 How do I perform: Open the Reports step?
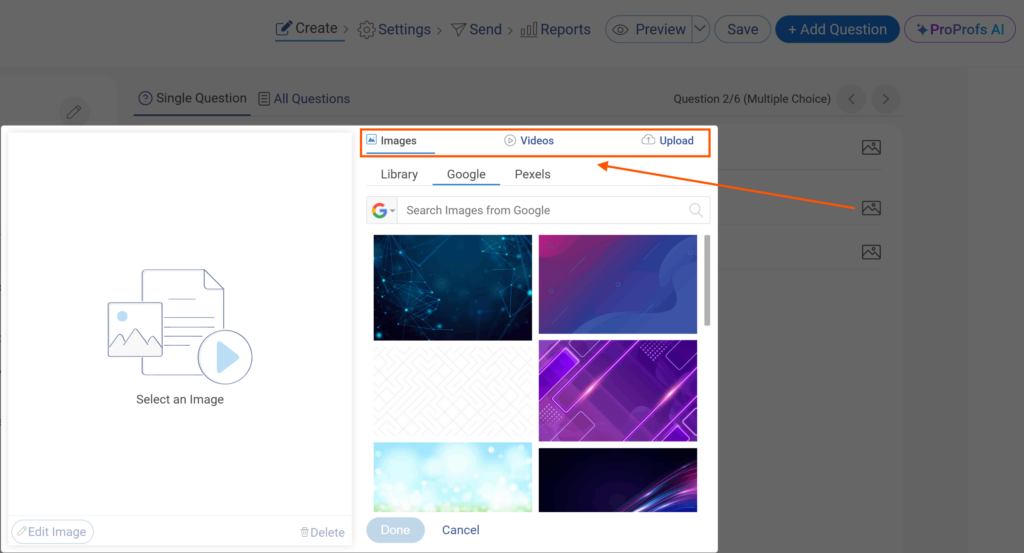555,29
